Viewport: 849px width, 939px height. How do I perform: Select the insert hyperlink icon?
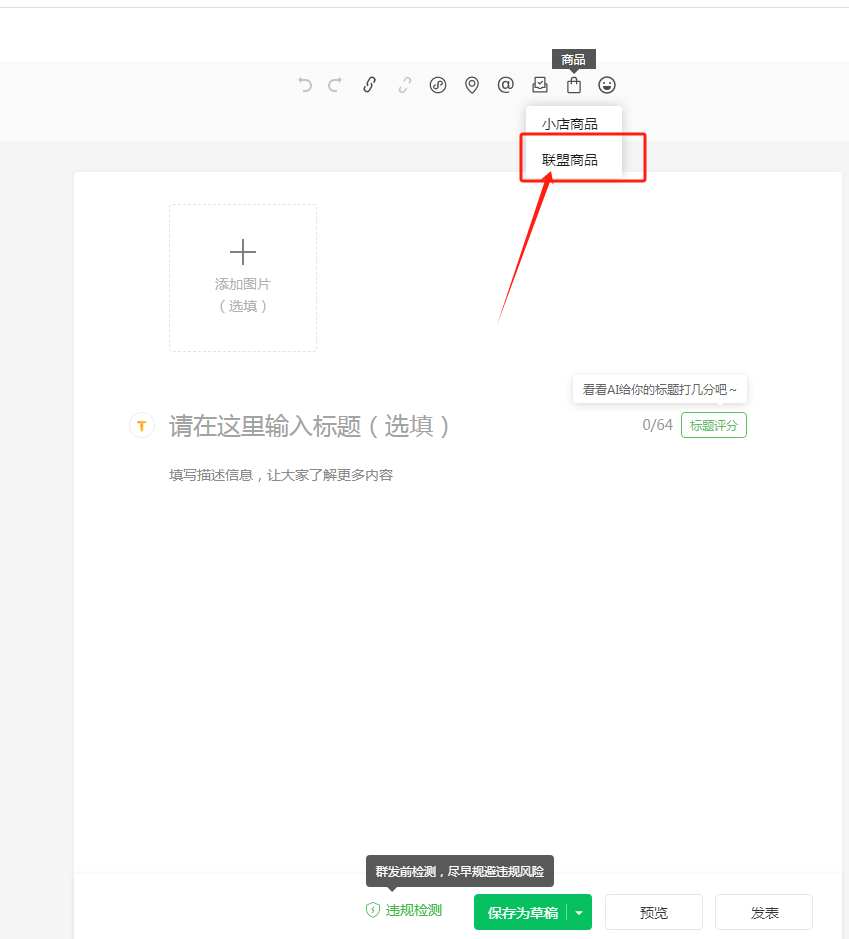pos(369,85)
